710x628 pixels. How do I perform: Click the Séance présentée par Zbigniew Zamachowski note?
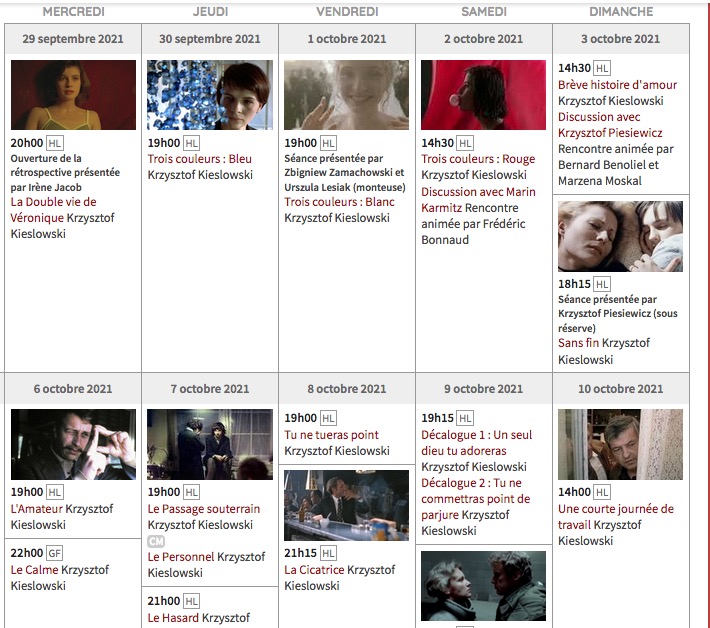click(x=345, y=173)
